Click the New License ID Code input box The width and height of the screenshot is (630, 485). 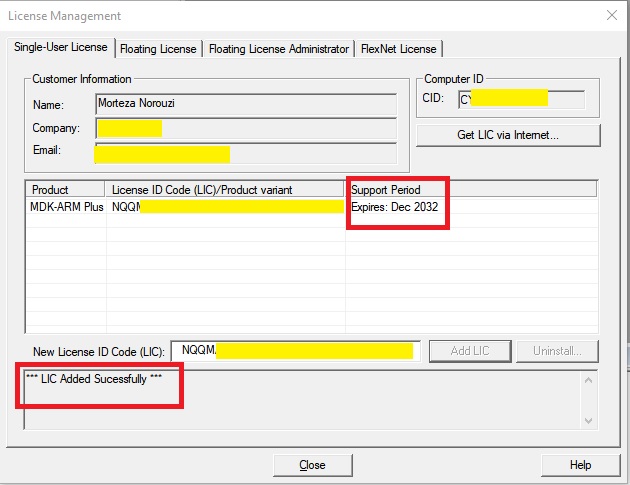pos(295,351)
